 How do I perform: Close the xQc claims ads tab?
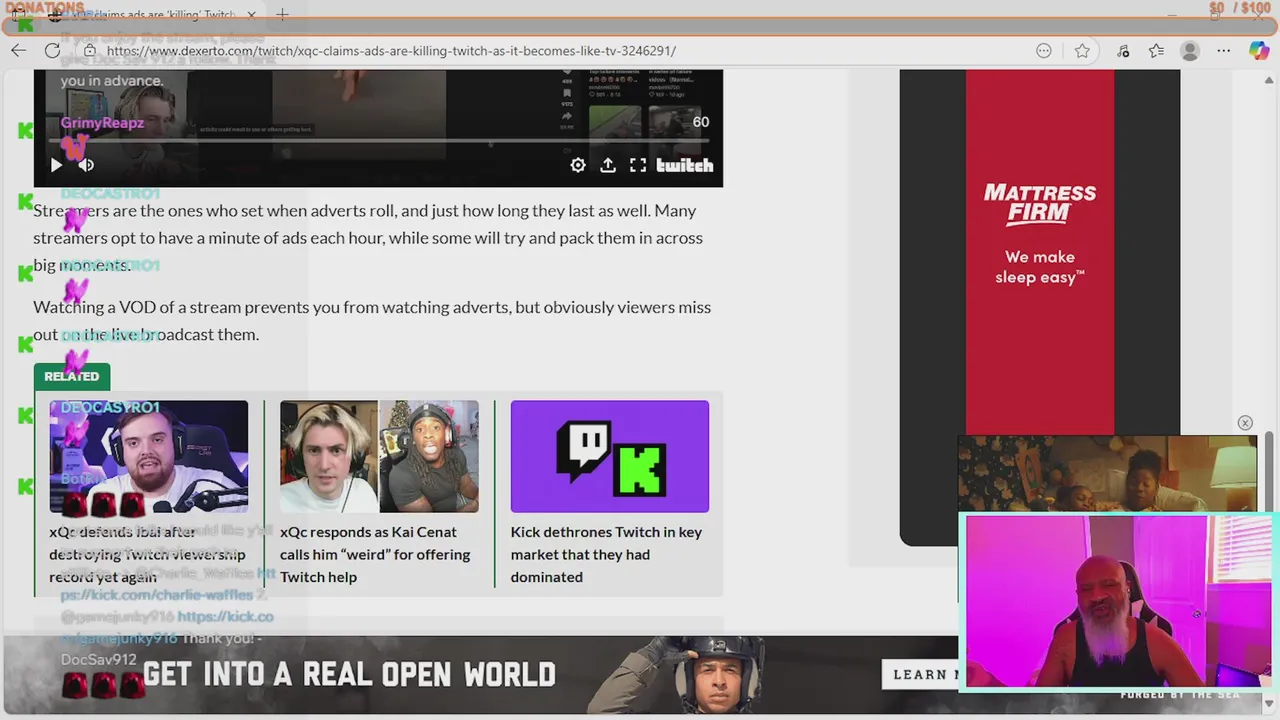click(252, 15)
